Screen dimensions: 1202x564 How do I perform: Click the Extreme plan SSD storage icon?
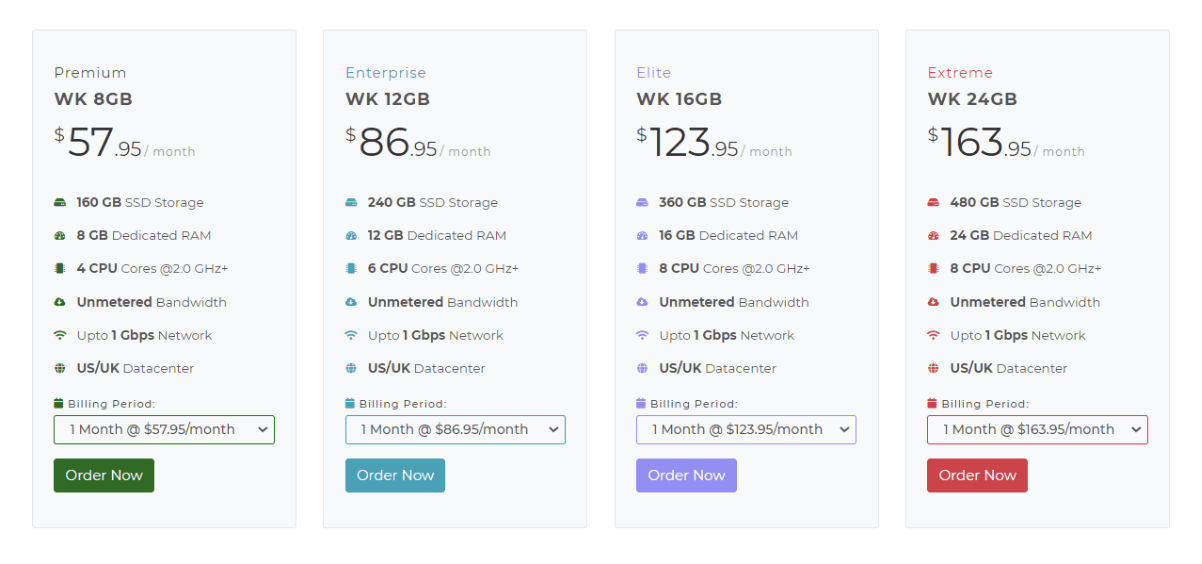pyautogui.click(x=933, y=203)
